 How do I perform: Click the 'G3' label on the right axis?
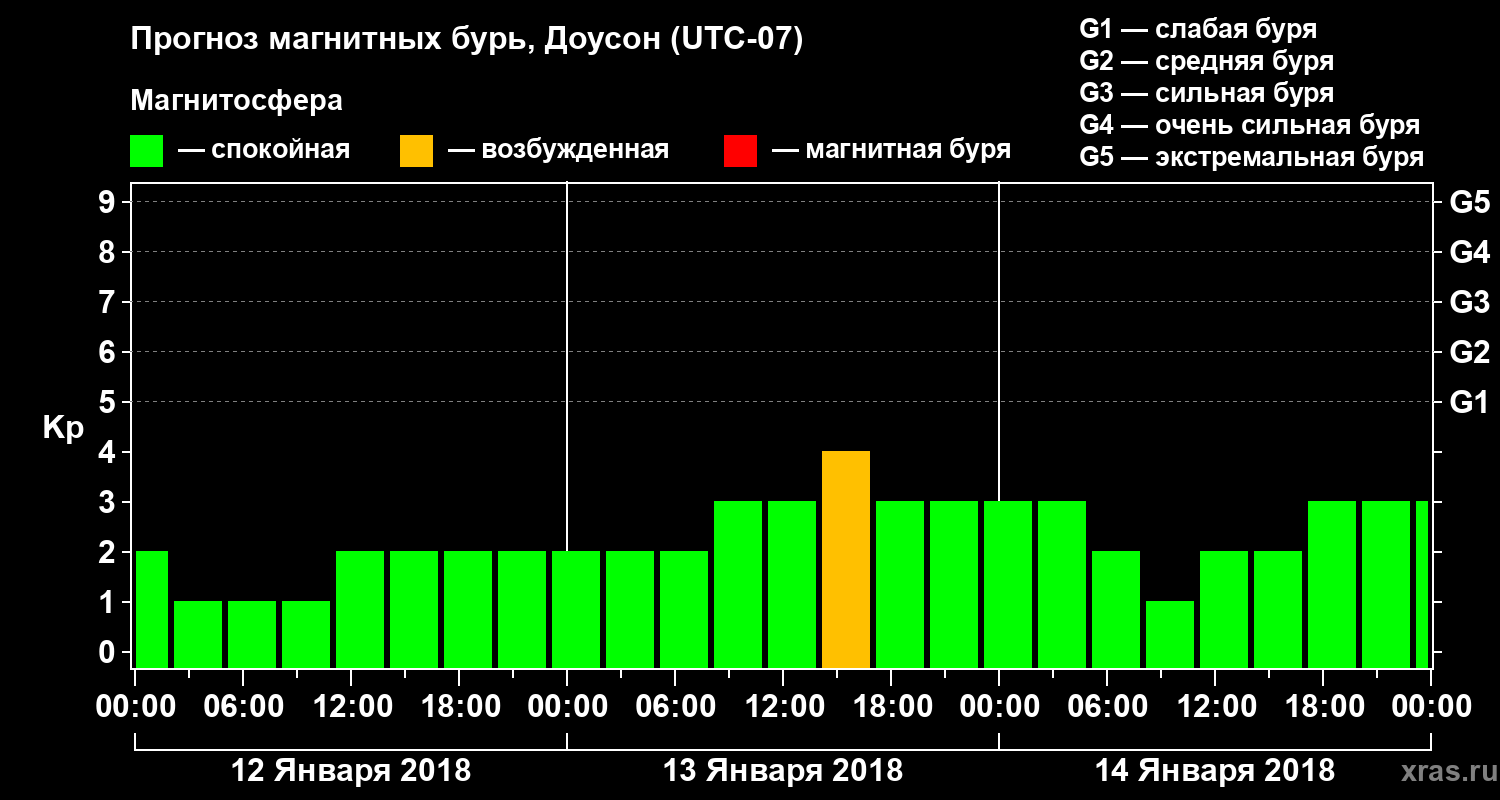point(1469,302)
